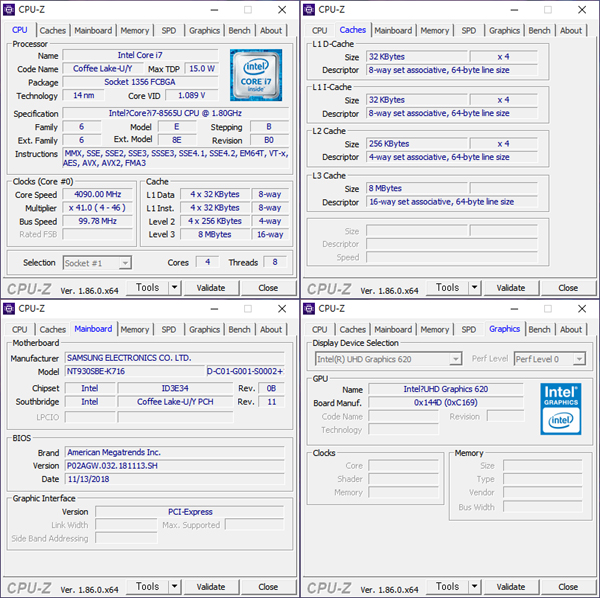Click the Intel Graphics logo badge
600x598 pixels.
561,409
